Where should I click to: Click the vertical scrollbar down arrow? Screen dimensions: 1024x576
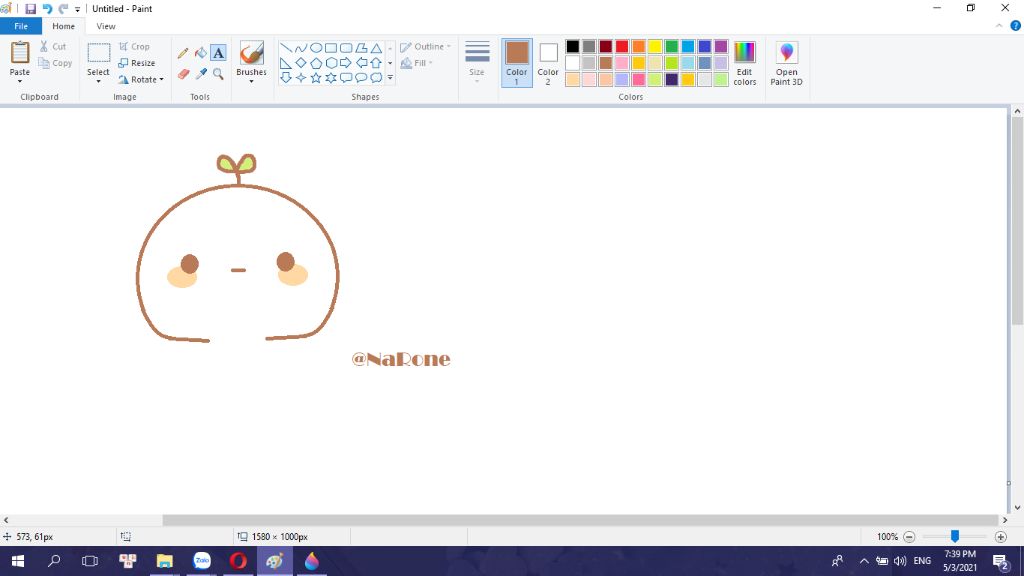(x=1017, y=507)
